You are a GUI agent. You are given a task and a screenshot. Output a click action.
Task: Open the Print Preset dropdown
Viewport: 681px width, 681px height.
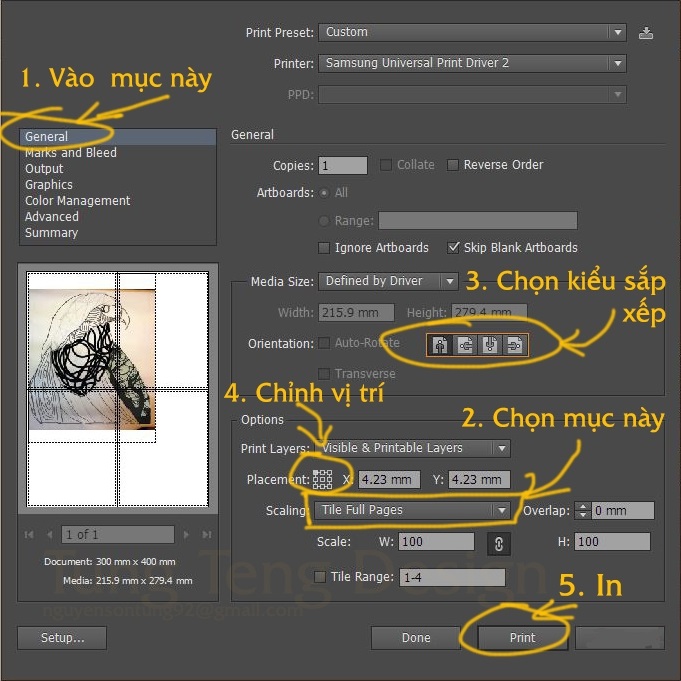coord(472,33)
